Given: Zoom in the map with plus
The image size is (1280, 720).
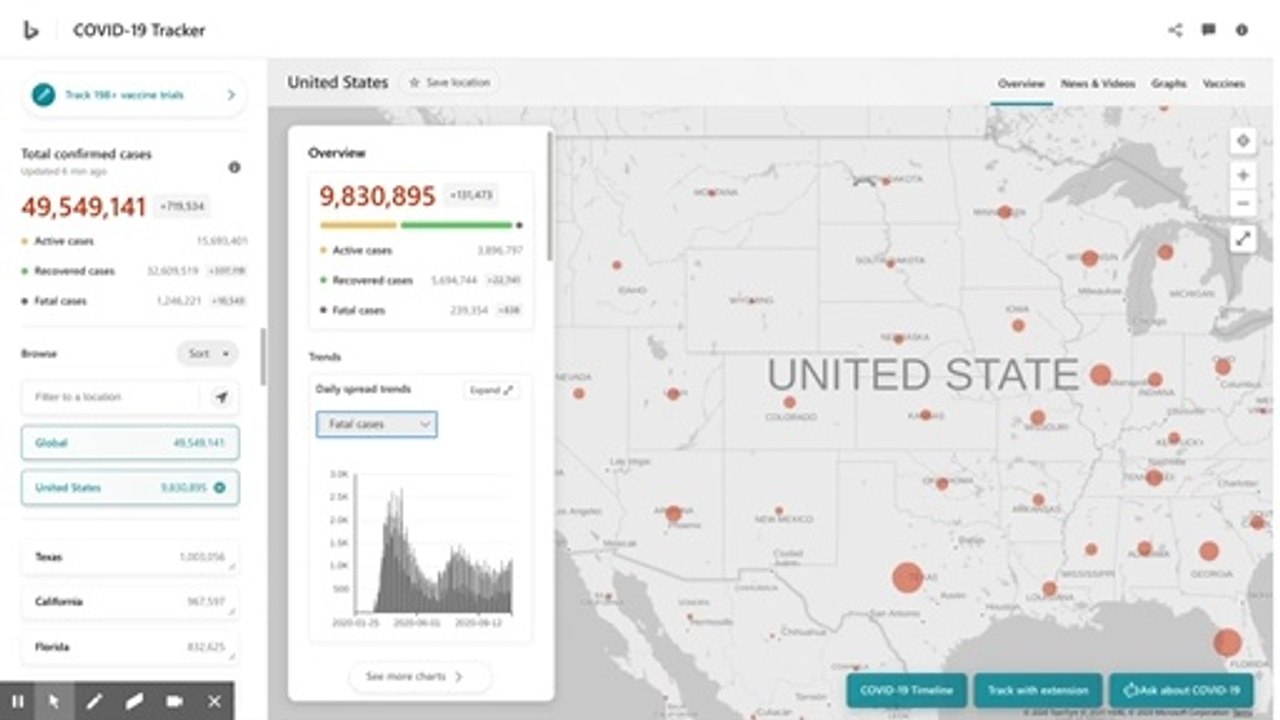Looking at the screenshot, I should 1243,175.
